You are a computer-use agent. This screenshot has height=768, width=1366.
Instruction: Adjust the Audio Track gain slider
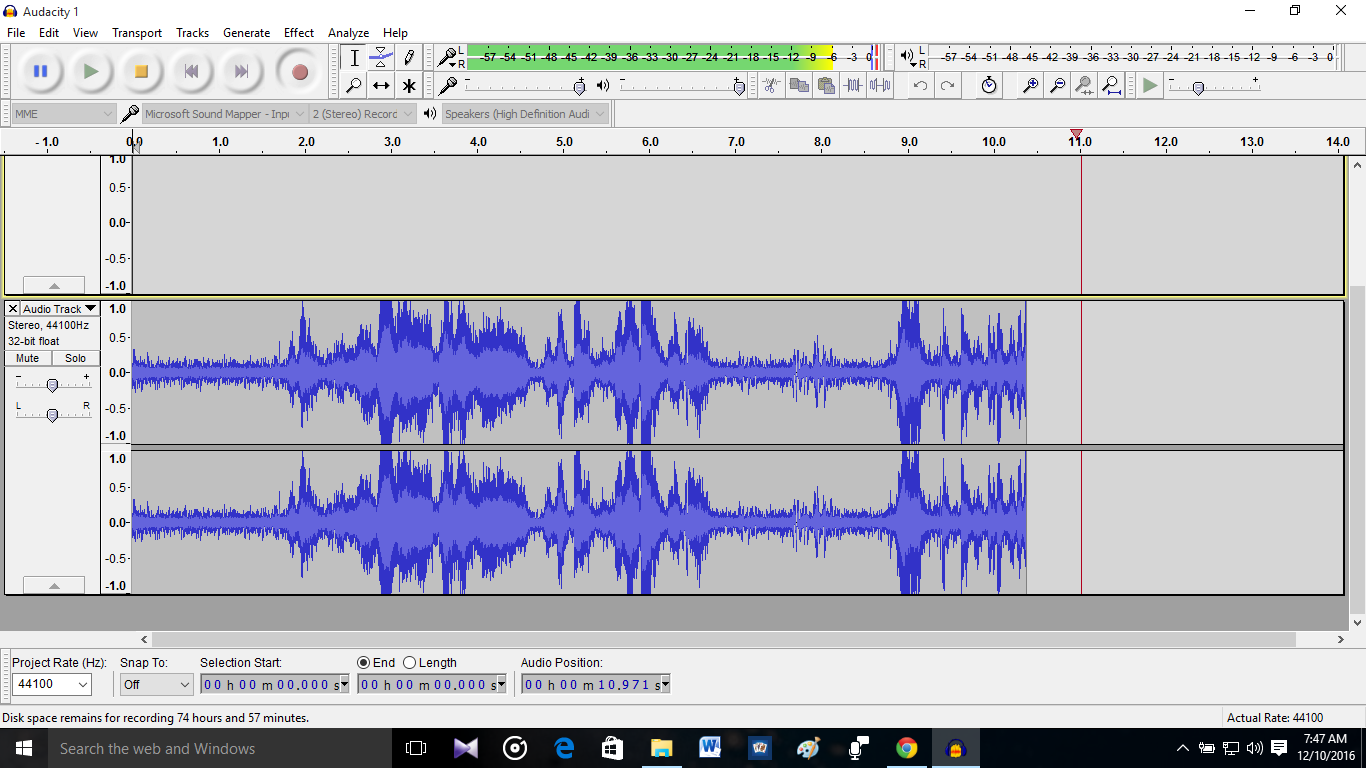(x=52, y=384)
